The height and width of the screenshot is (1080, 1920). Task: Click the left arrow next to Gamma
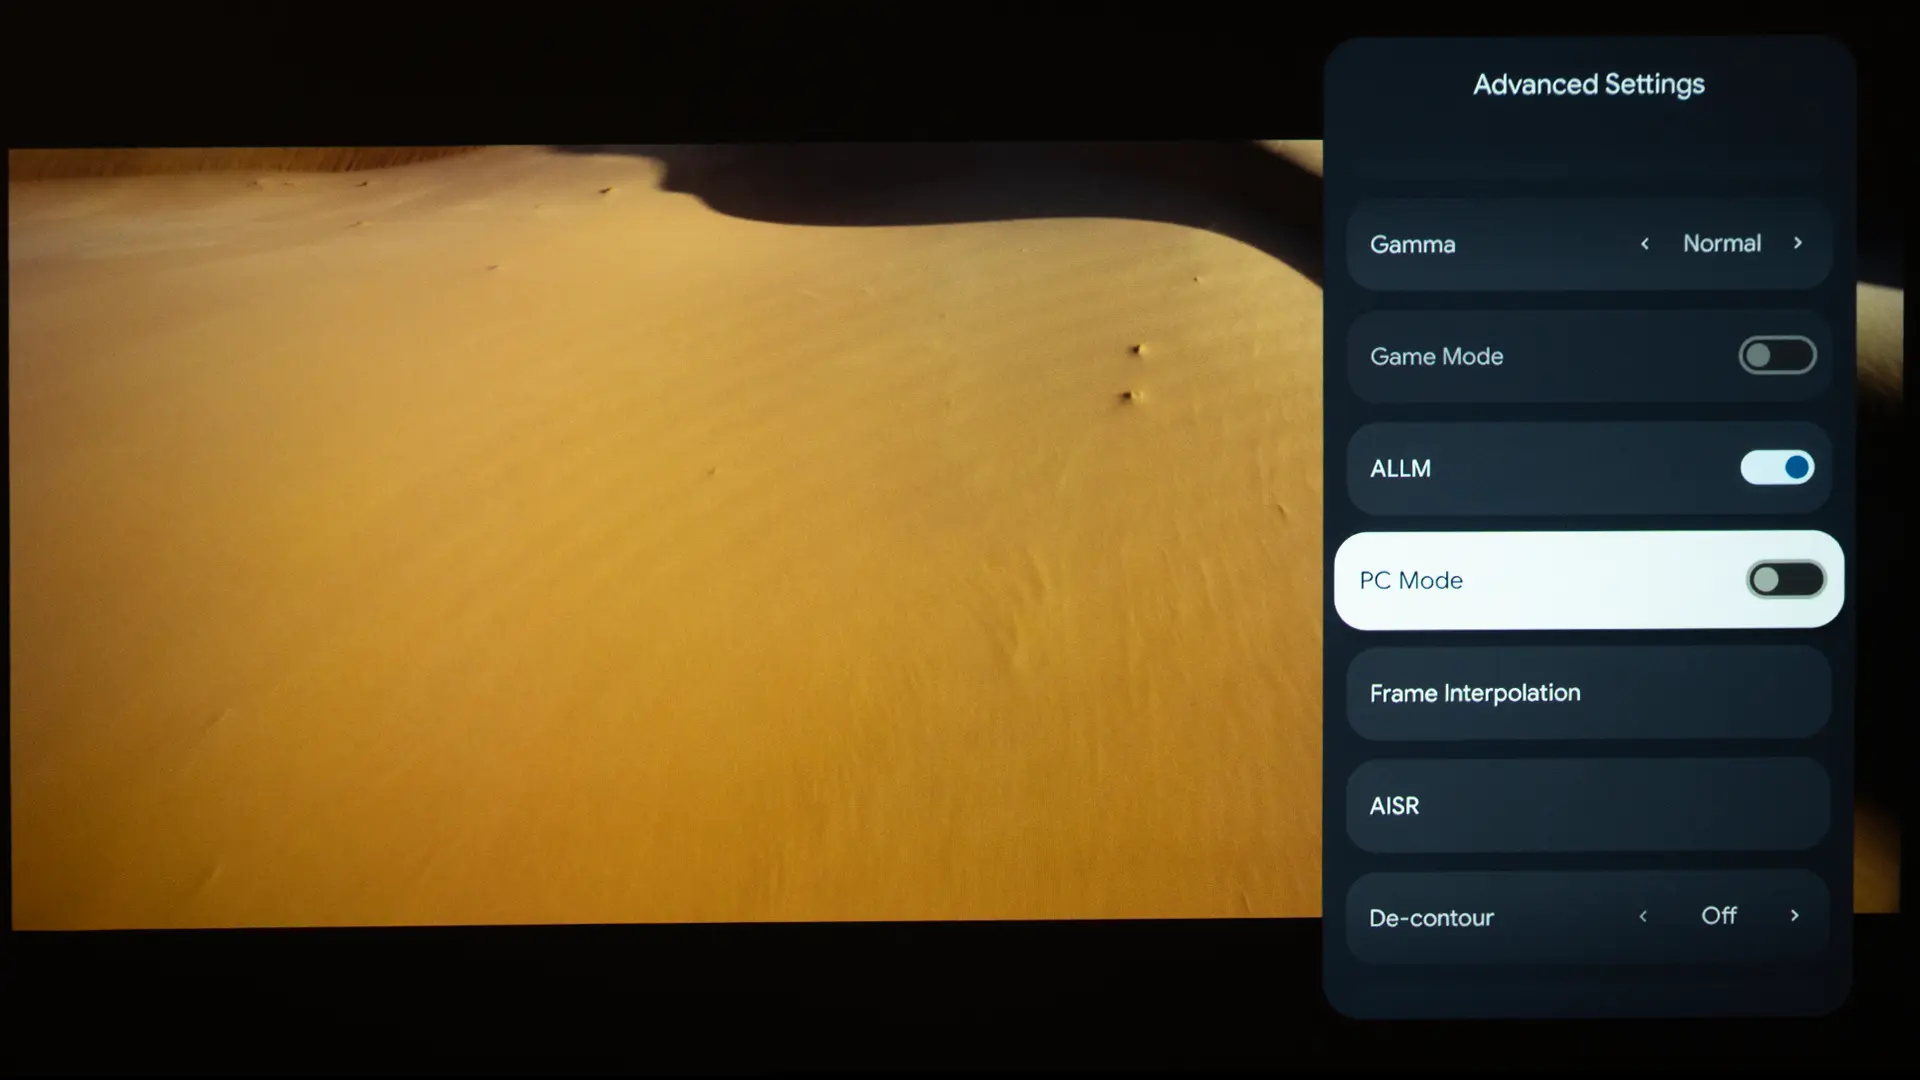1645,244
